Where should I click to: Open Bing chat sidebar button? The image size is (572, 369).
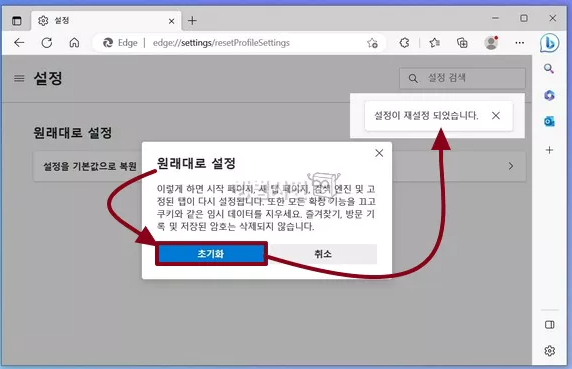point(549,43)
